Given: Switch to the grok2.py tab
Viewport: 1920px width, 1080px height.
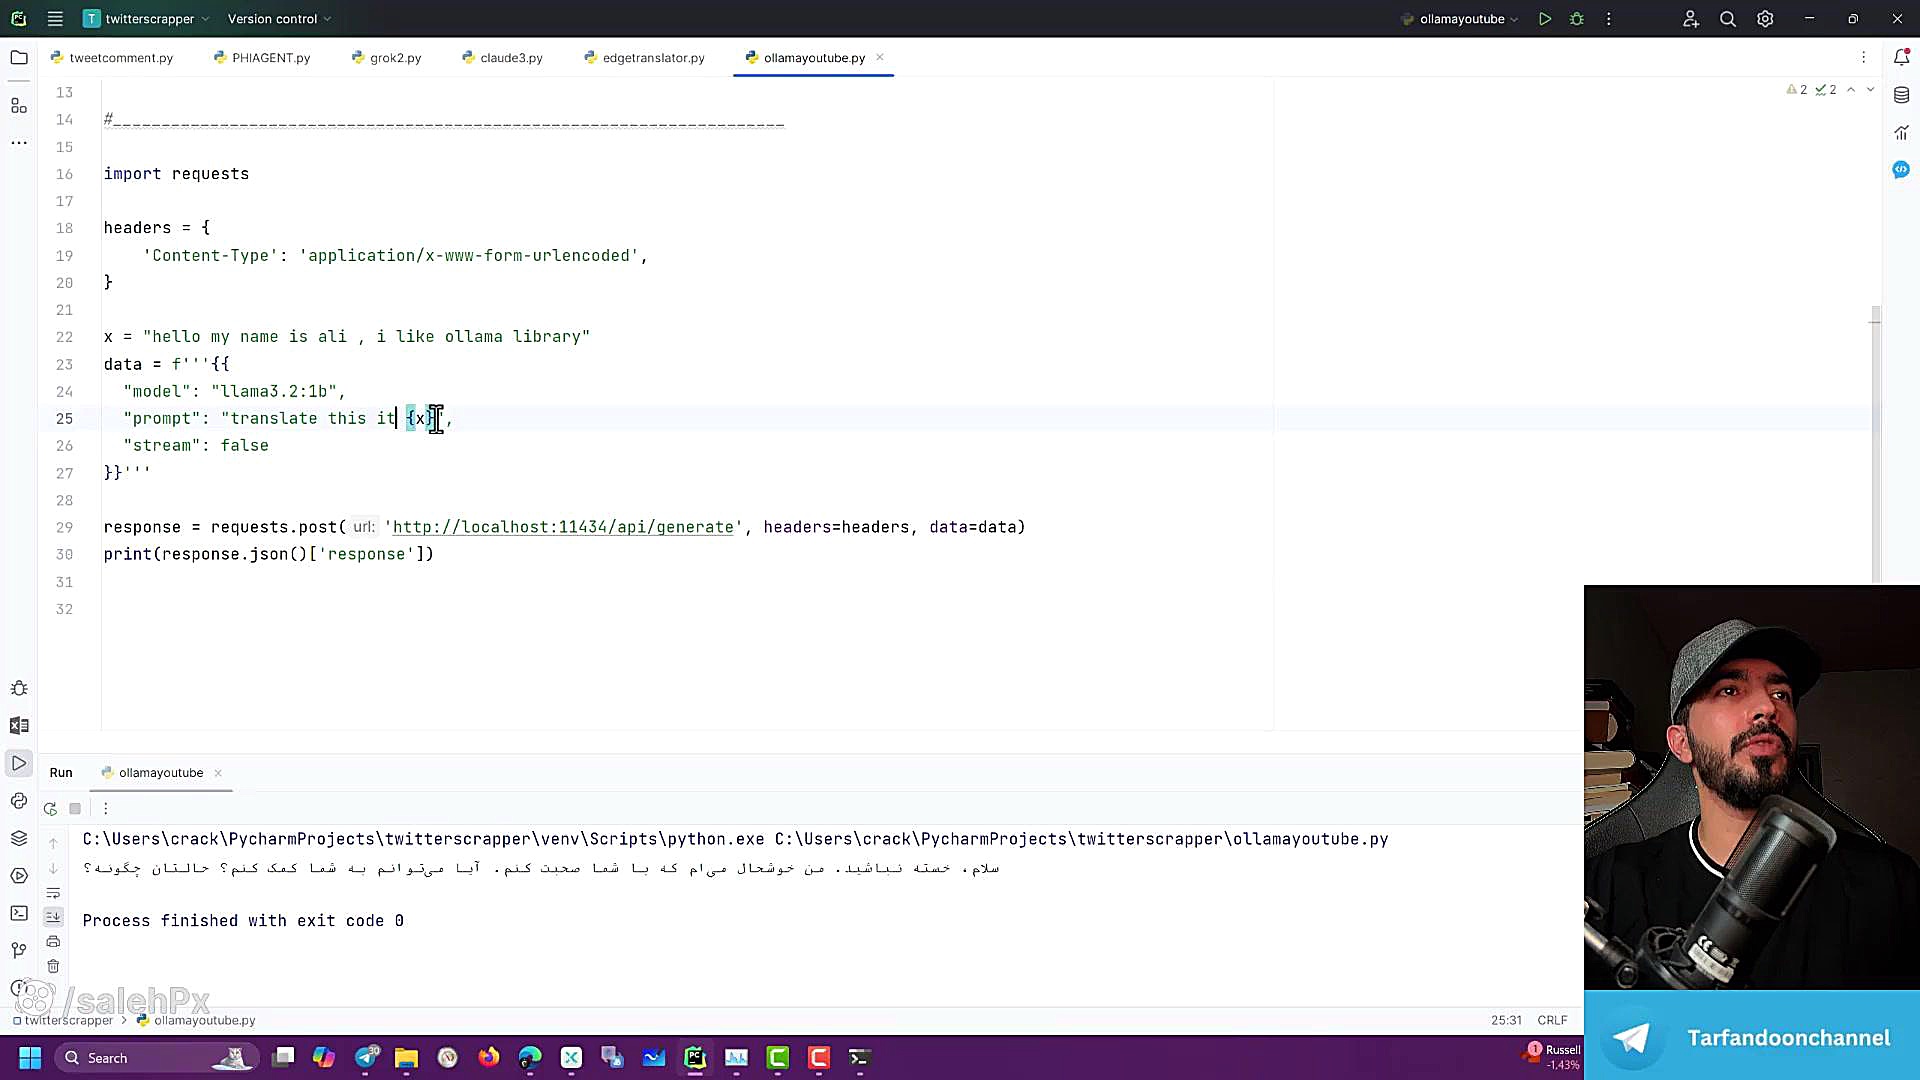Looking at the screenshot, I should (x=394, y=58).
